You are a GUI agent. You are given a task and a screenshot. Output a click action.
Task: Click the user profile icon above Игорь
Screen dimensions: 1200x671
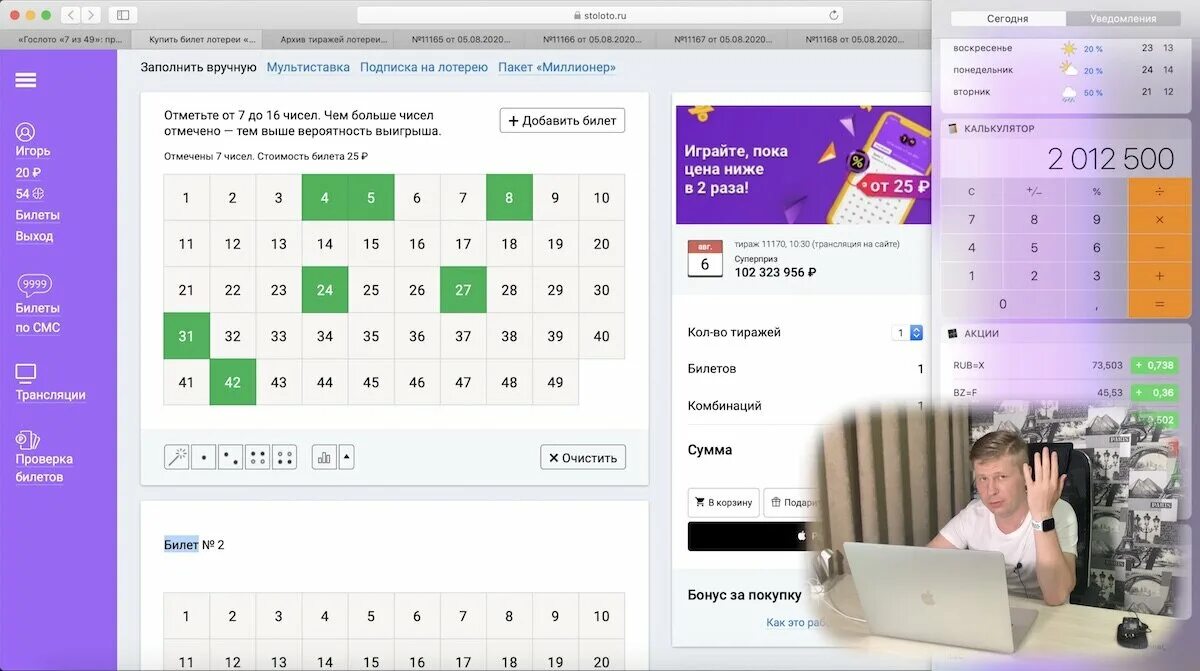point(26,132)
